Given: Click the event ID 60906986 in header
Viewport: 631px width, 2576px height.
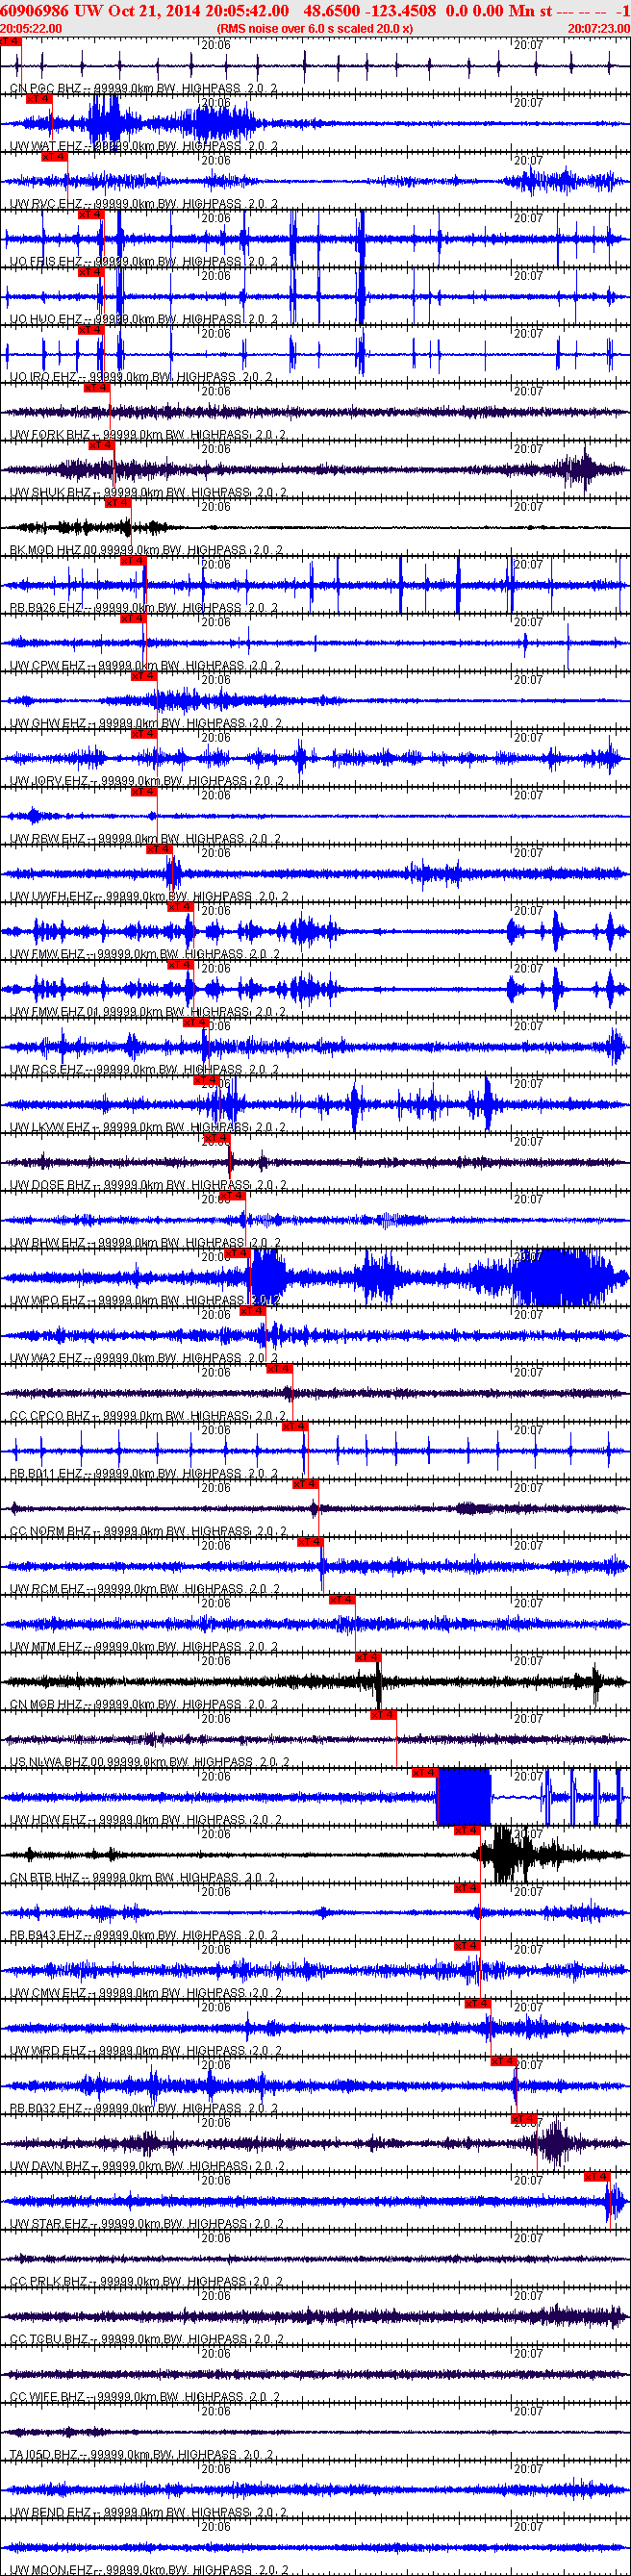Looking at the screenshot, I should click(x=35, y=10).
